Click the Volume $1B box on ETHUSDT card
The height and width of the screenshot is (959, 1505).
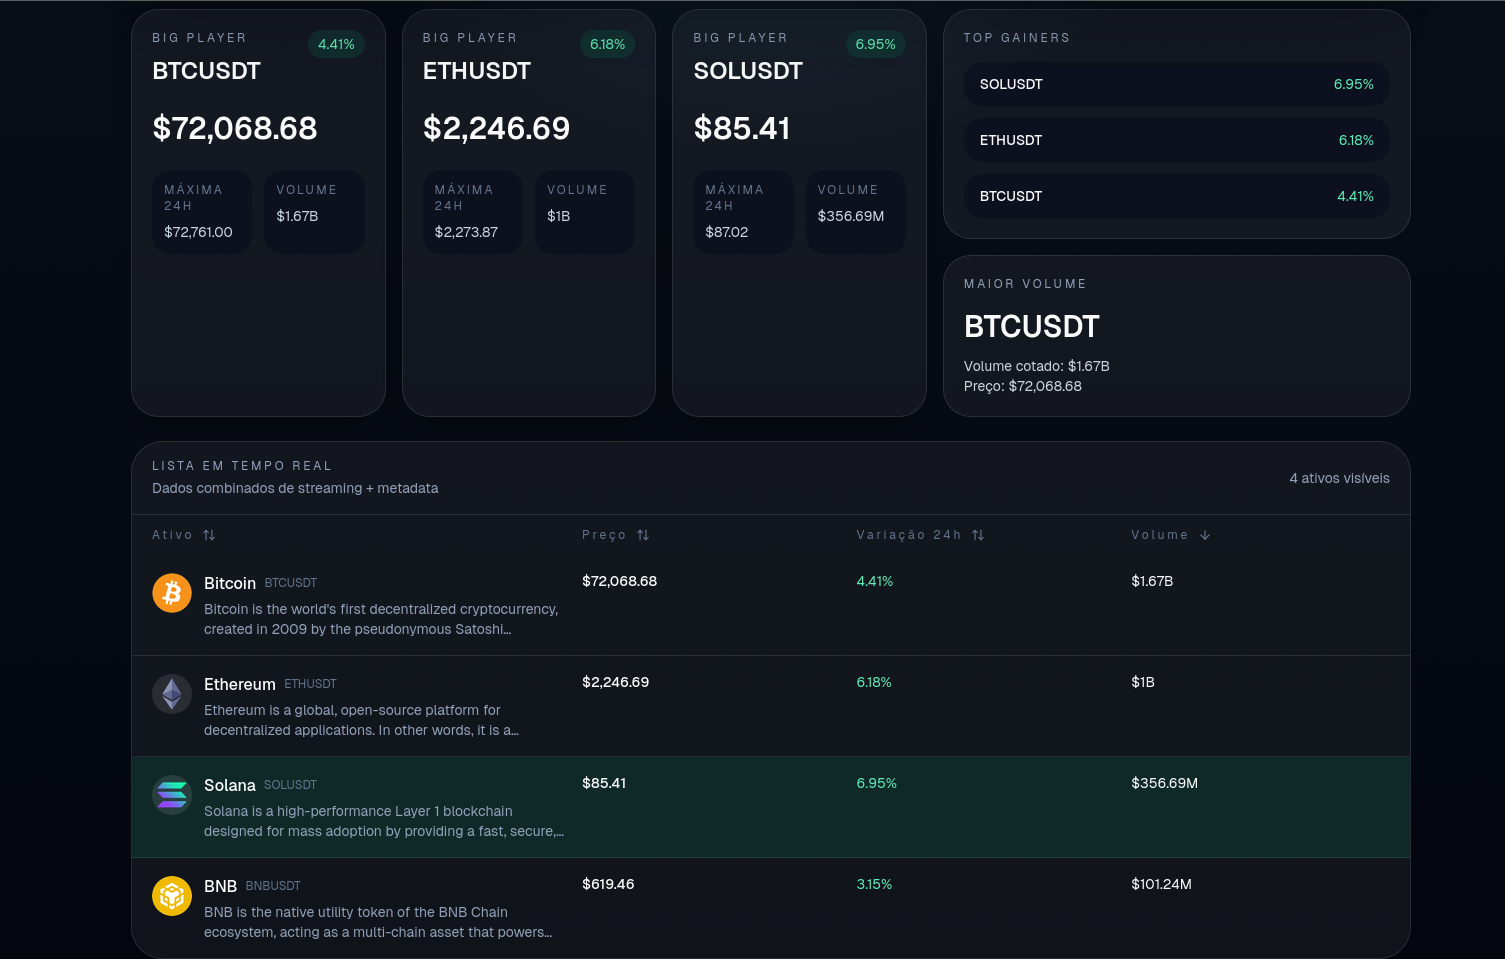pos(585,211)
